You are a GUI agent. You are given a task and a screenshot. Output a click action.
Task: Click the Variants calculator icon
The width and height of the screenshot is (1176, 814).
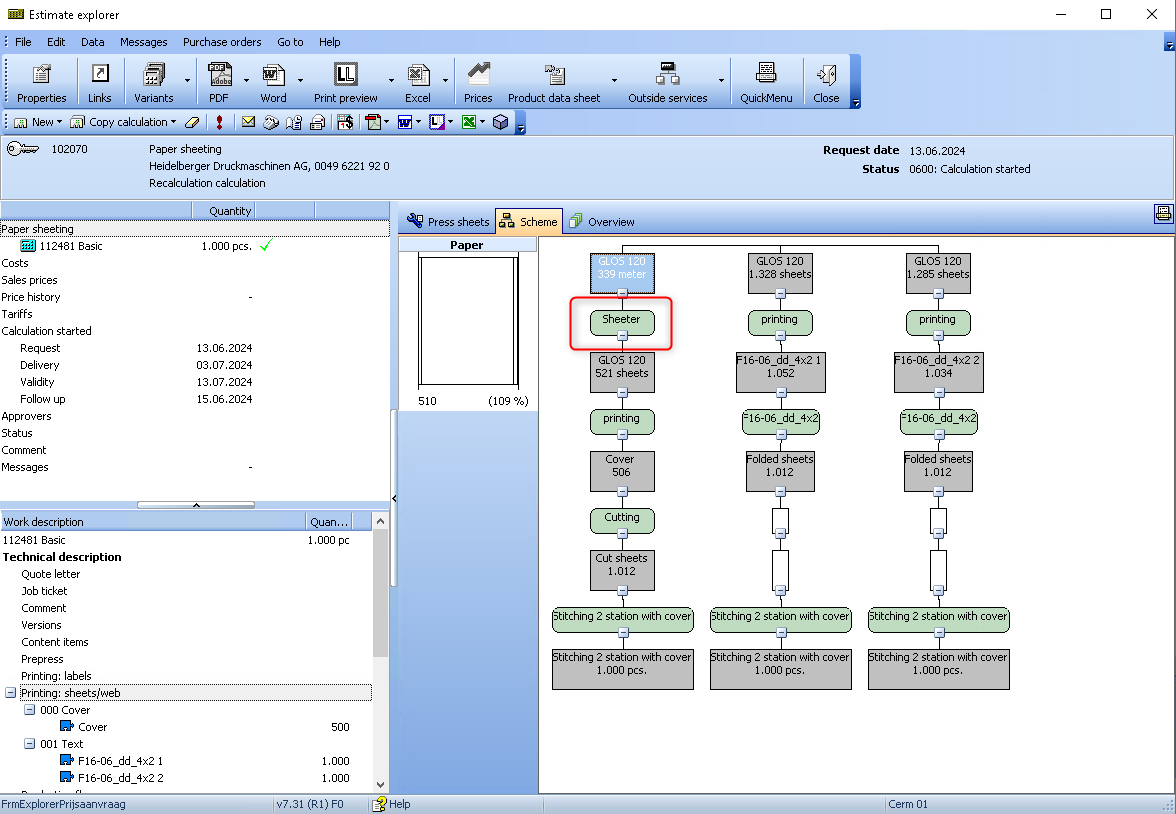point(153,75)
